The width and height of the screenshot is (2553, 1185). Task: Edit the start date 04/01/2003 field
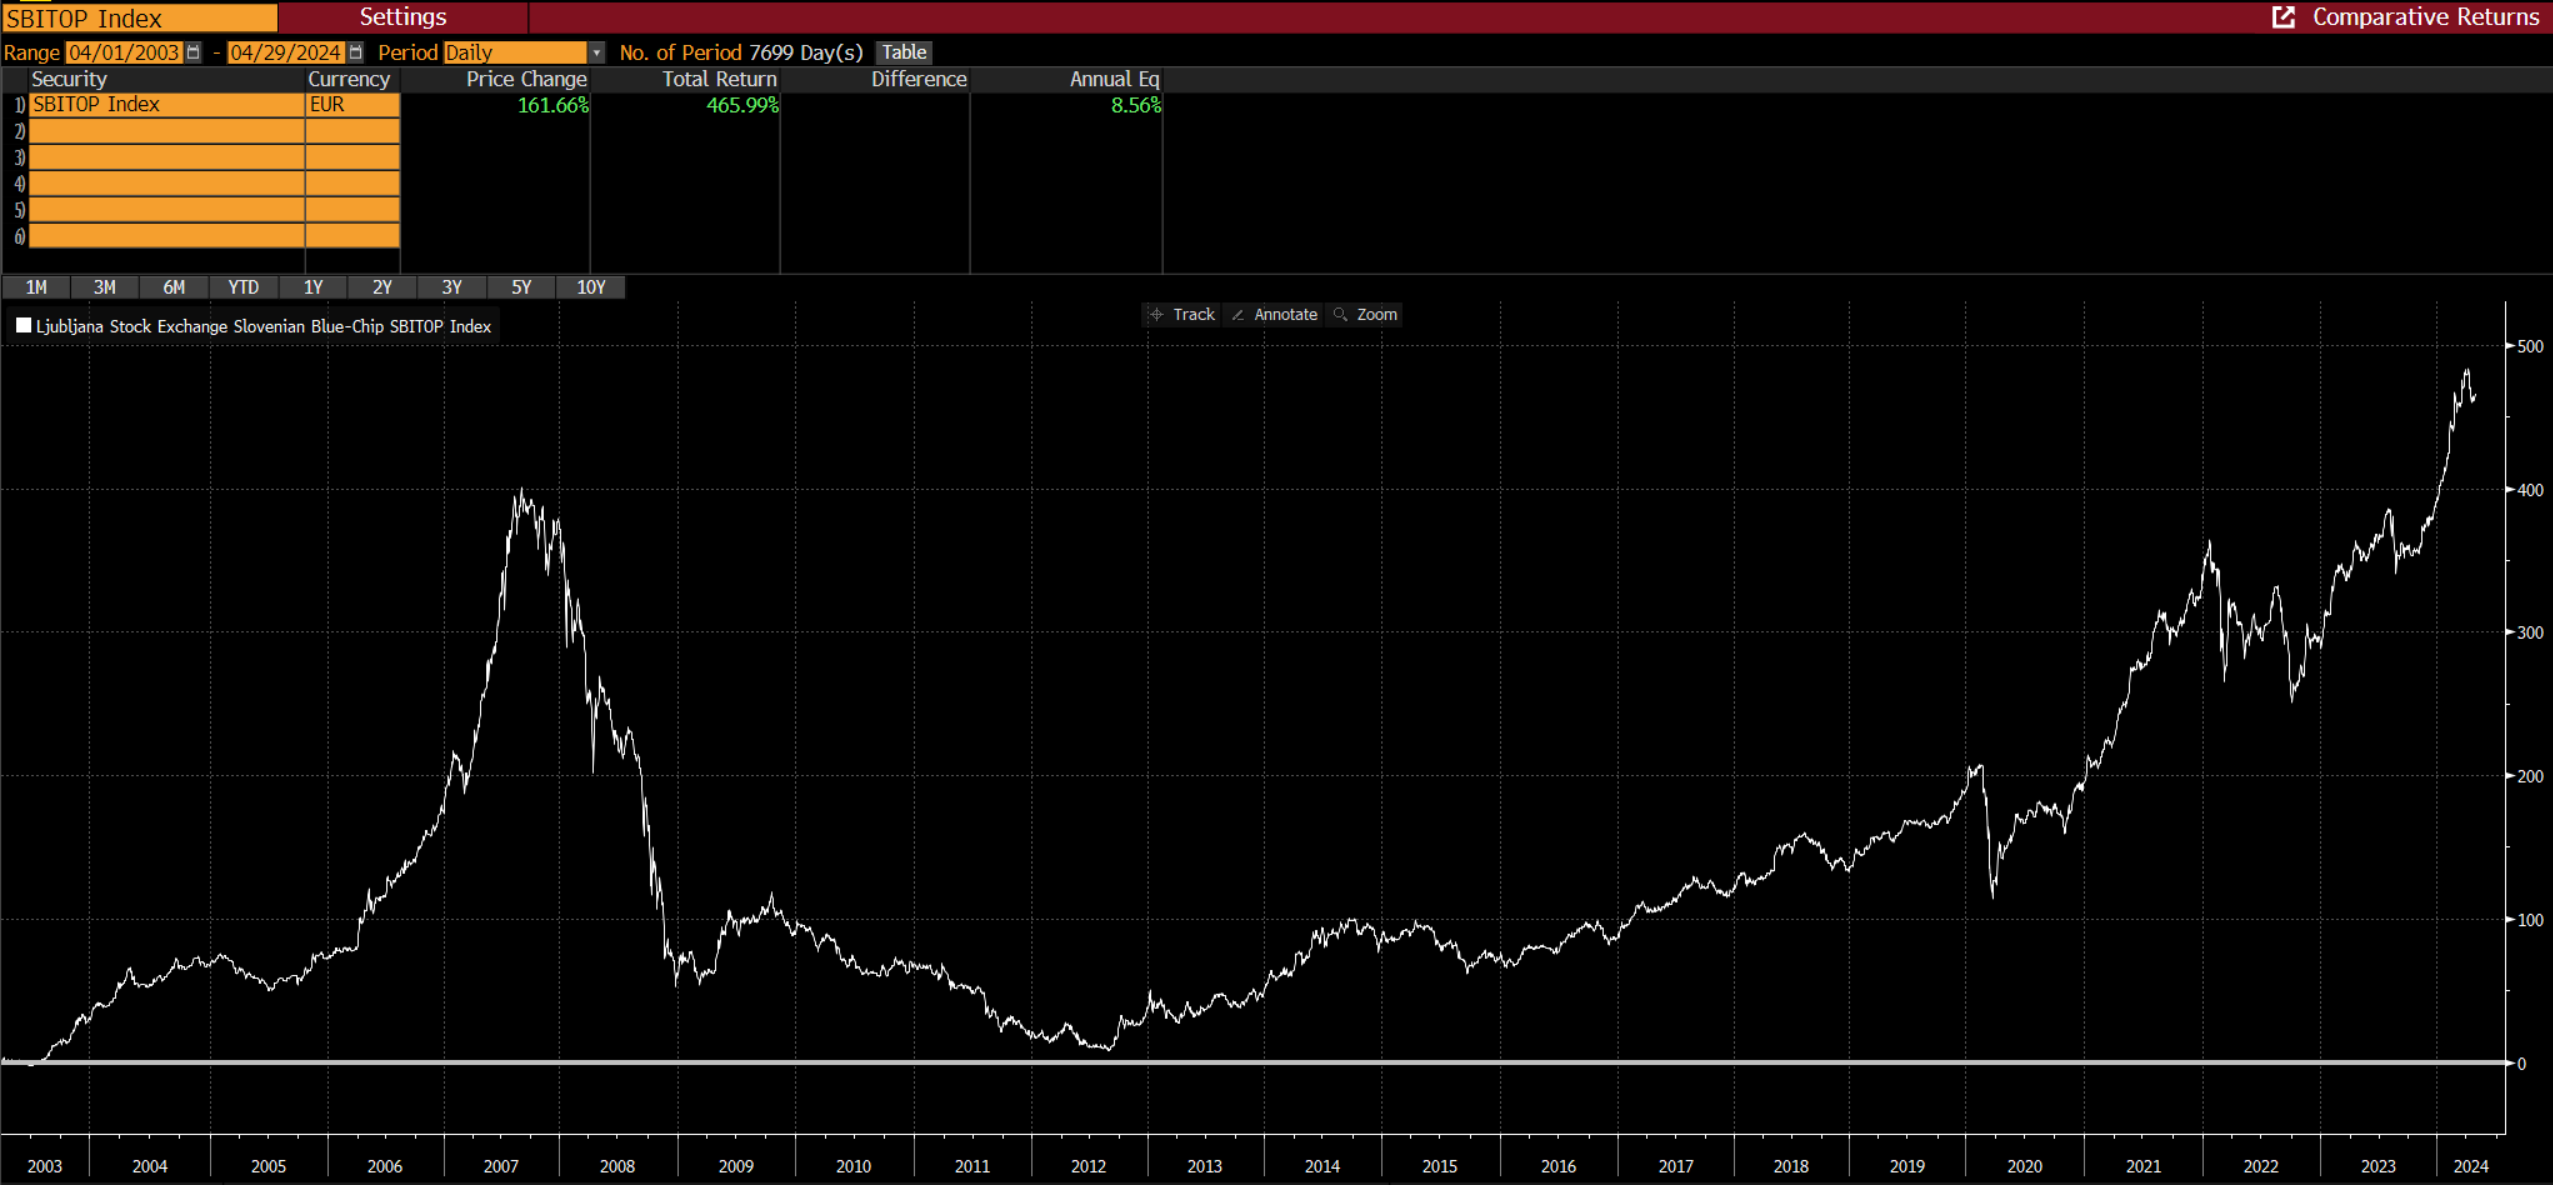coord(124,52)
